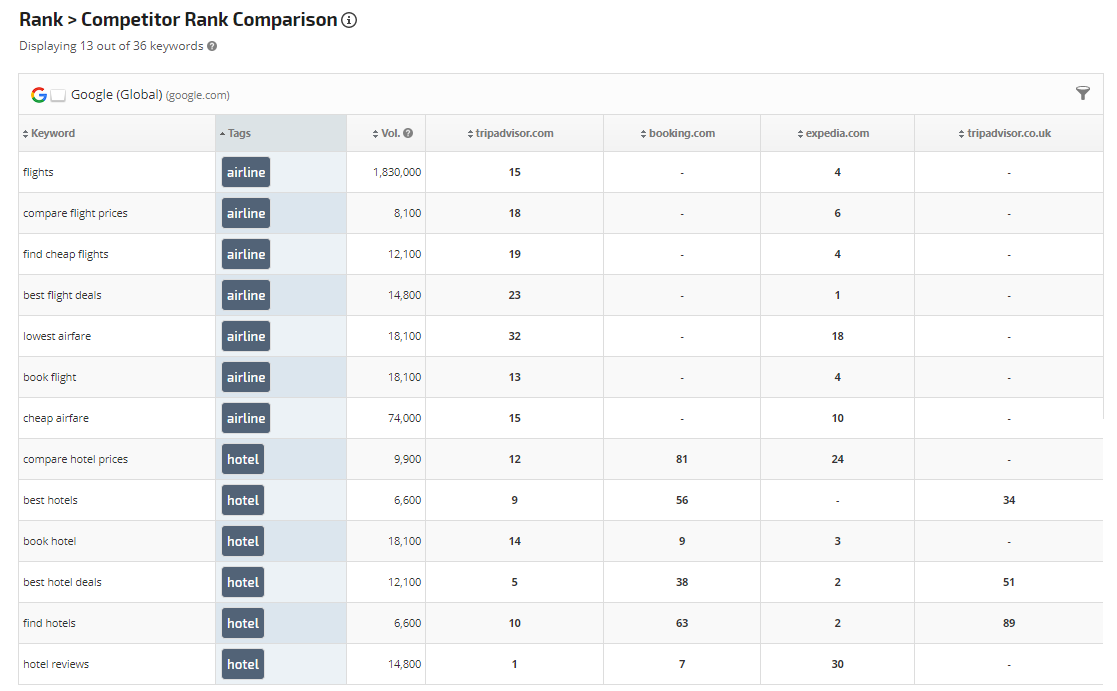Click airline tag for book flight
Image resolution: width=1117 pixels, height=691 pixels.
pos(246,378)
